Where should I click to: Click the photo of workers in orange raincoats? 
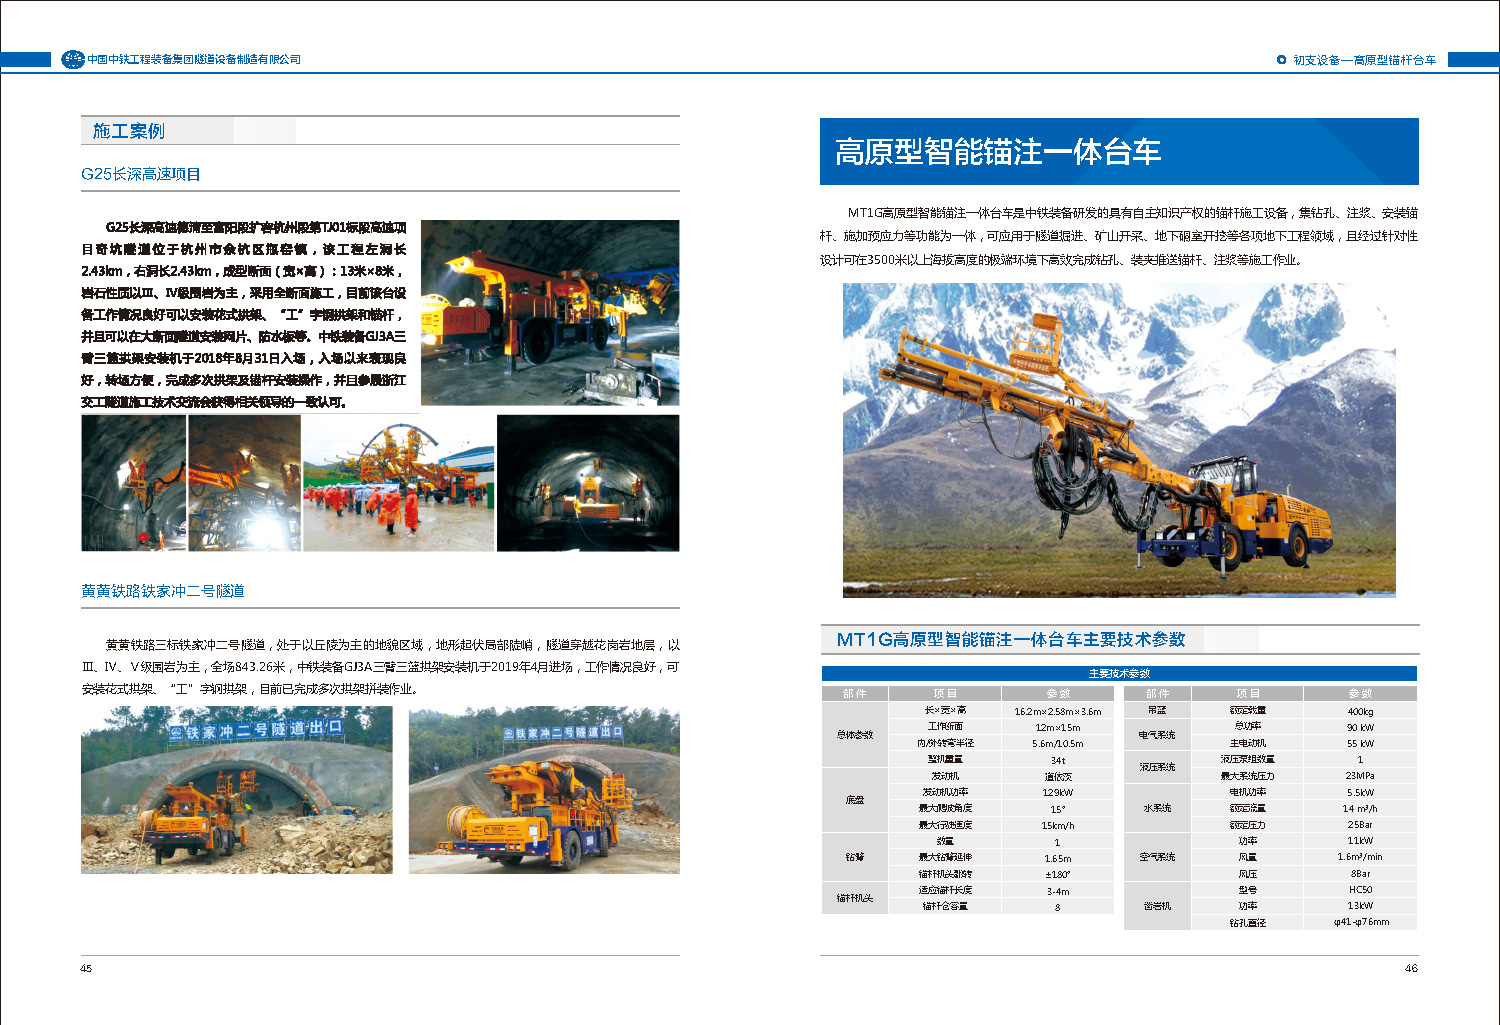[x=398, y=483]
